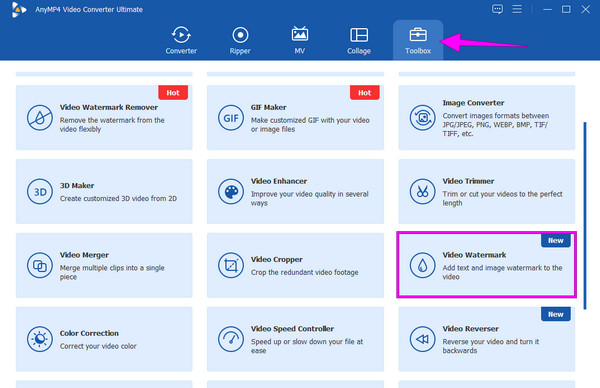This screenshot has height=388, width=600.
Task: Choose the Video Merger title
Action: pos(84,255)
